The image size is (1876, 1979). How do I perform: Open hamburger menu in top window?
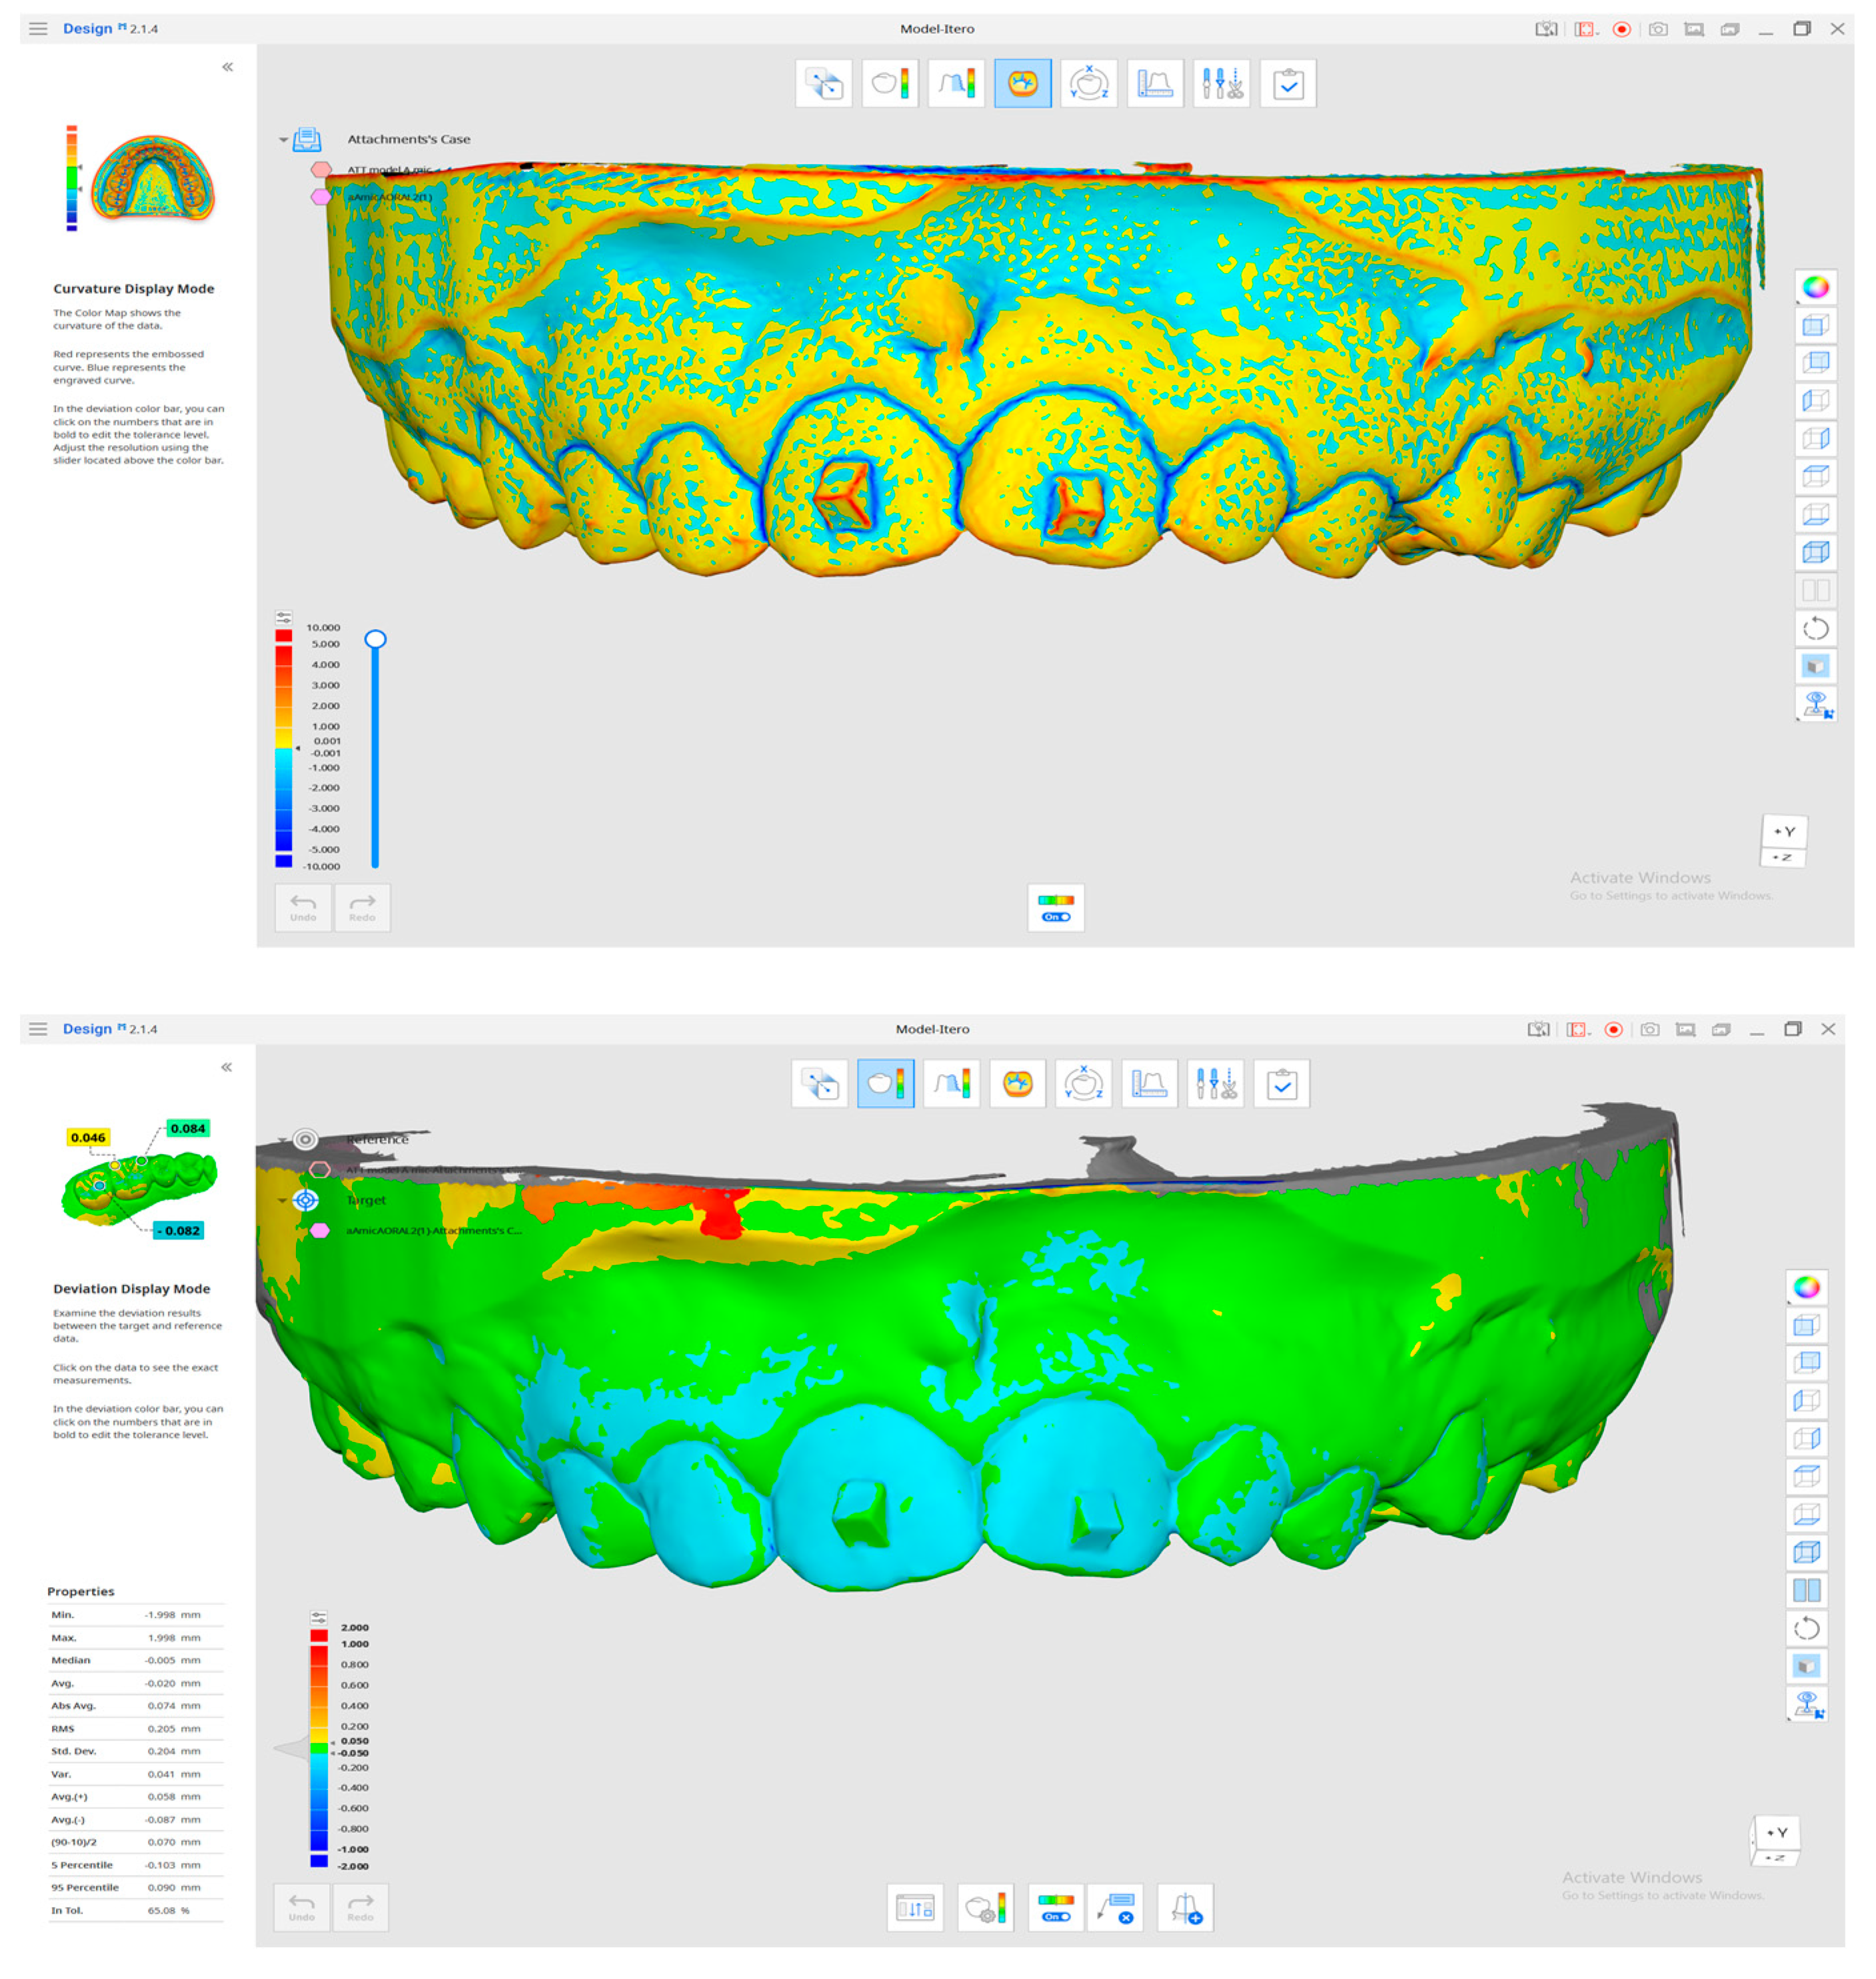coord(38,29)
